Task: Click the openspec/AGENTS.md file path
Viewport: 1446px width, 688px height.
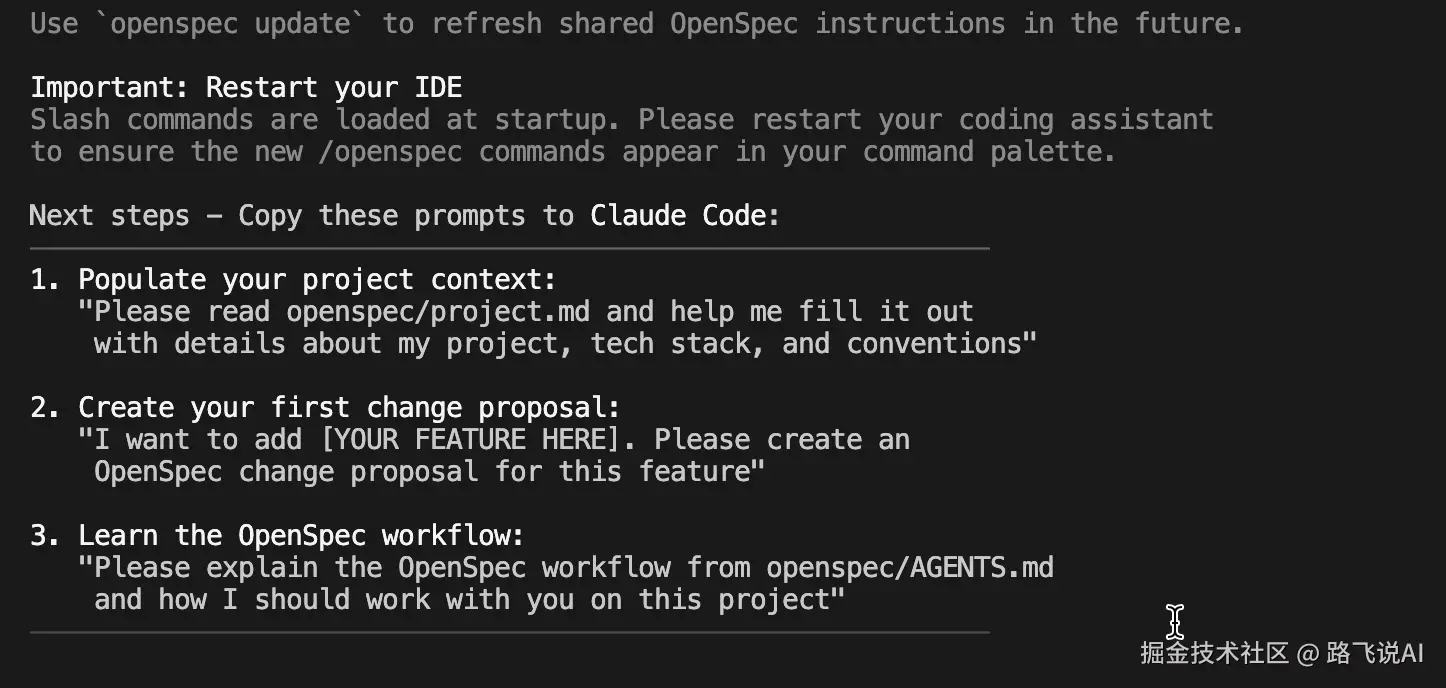Action: coord(910,568)
